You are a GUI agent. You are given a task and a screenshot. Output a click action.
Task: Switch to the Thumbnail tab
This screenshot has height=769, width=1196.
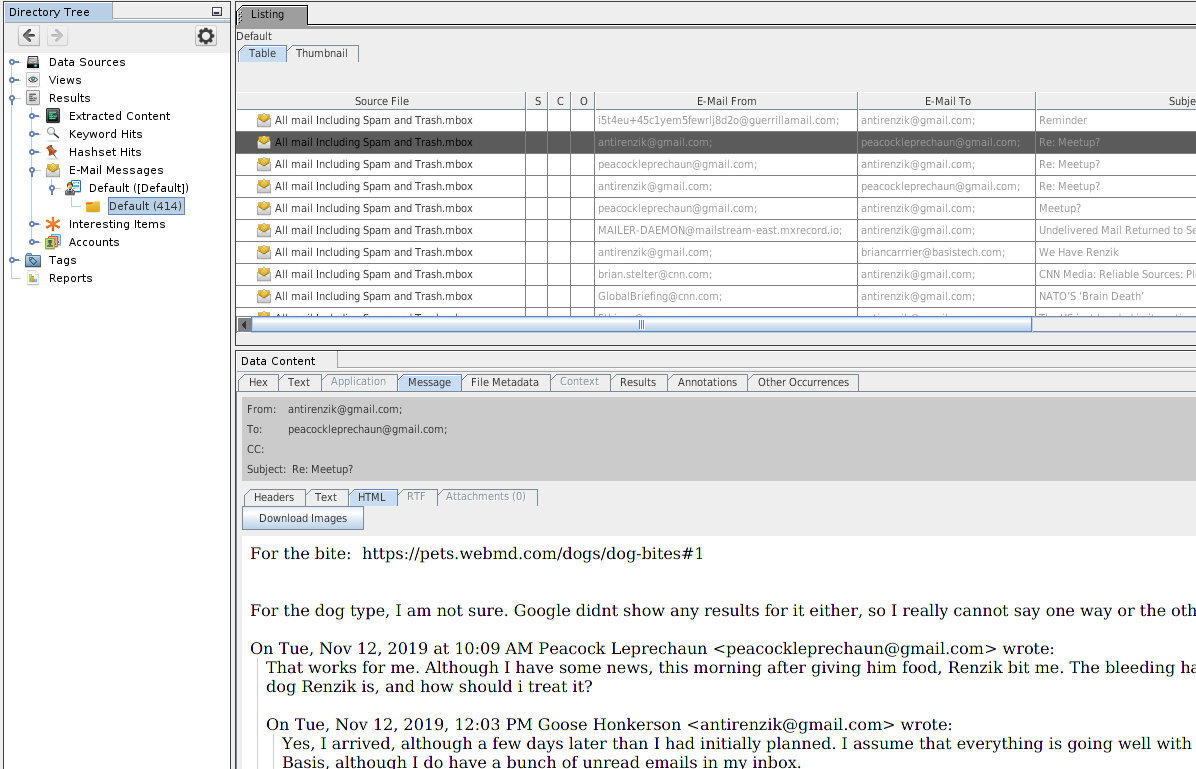coord(321,54)
